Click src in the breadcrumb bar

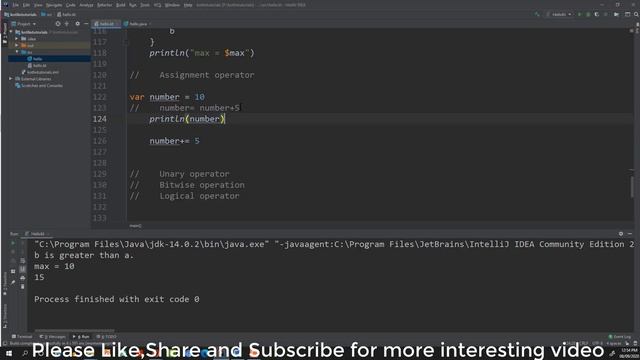click(46, 14)
